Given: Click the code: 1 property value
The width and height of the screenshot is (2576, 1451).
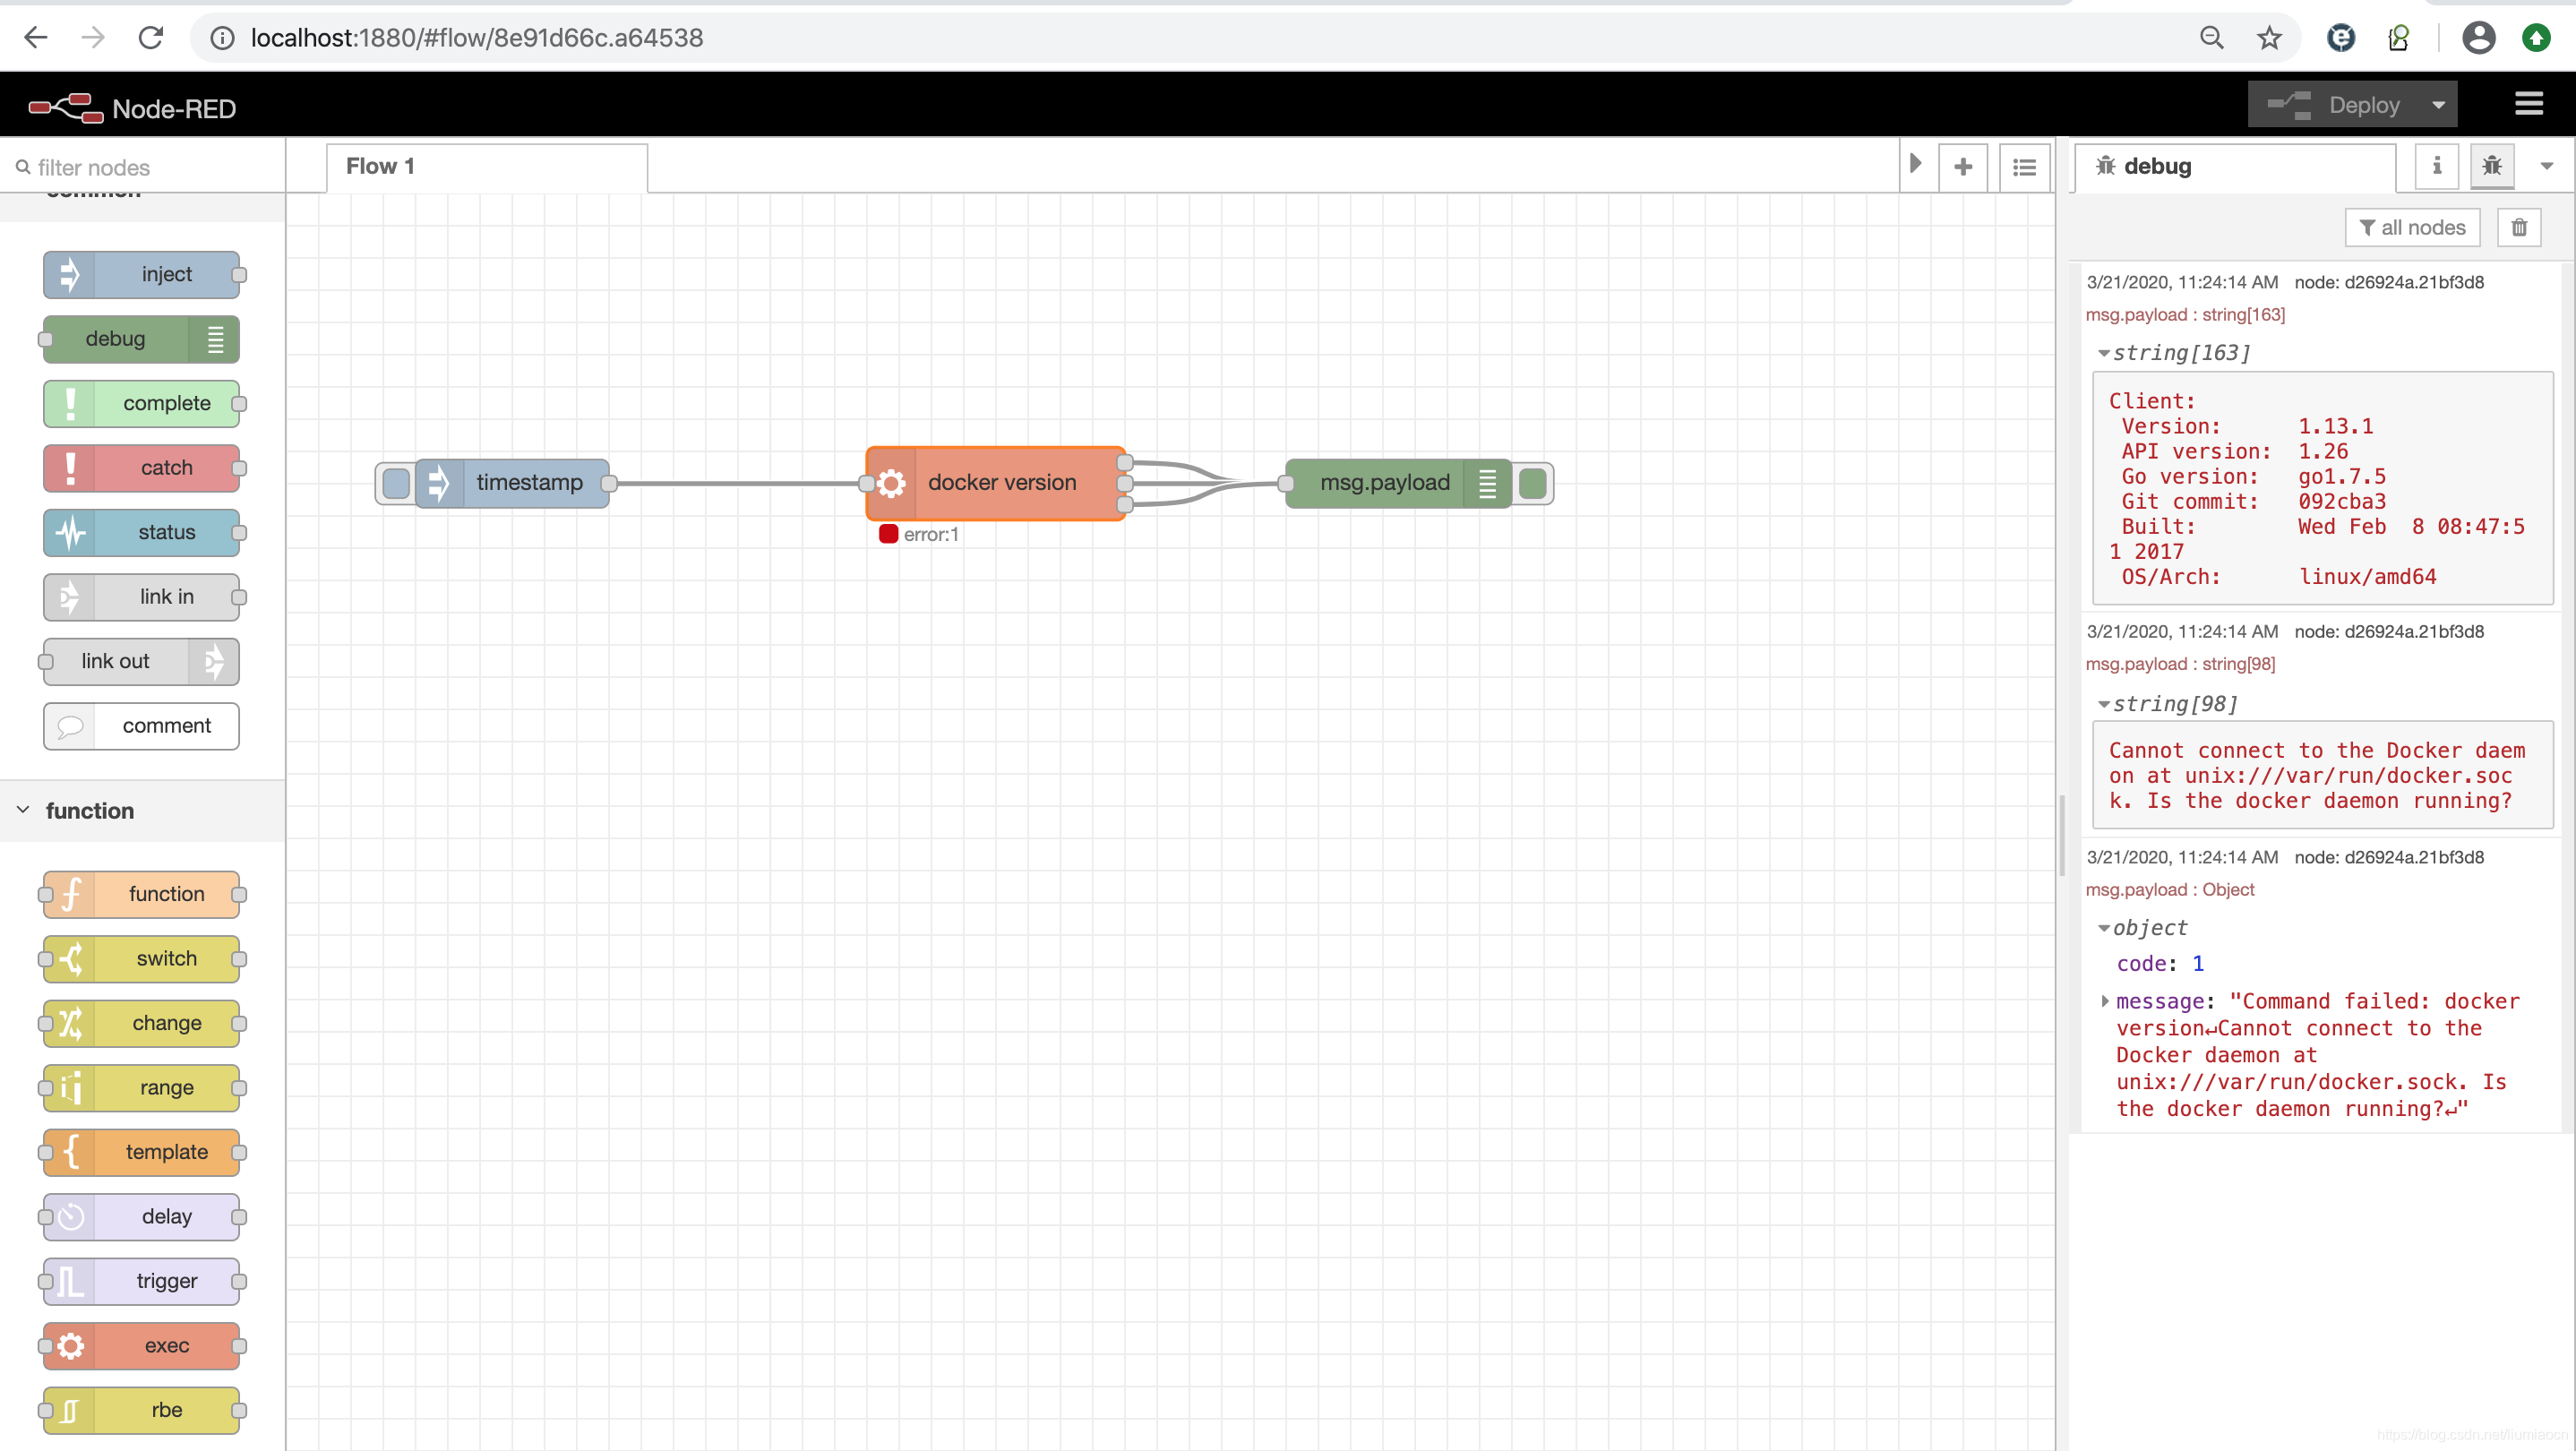Looking at the screenshot, I should pyautogui.click(x=2198, y=964).
